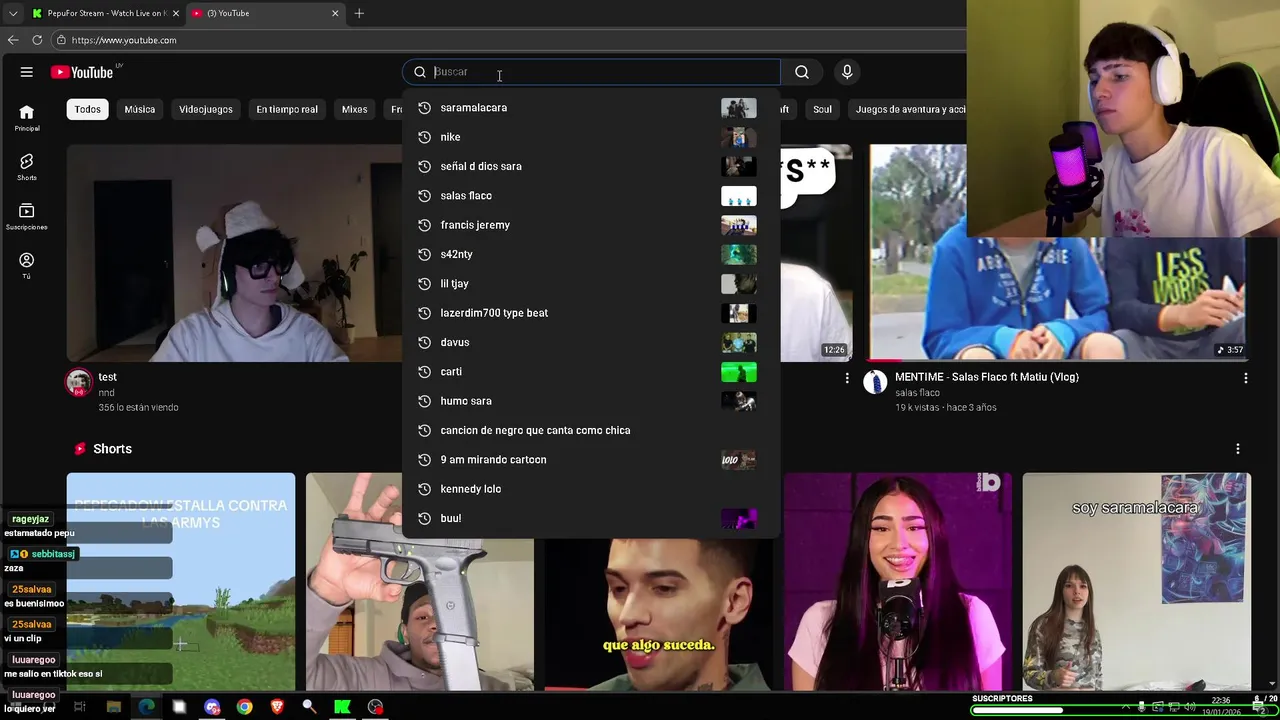Open the tab list dropdown arrow

[x=13, y=13]
